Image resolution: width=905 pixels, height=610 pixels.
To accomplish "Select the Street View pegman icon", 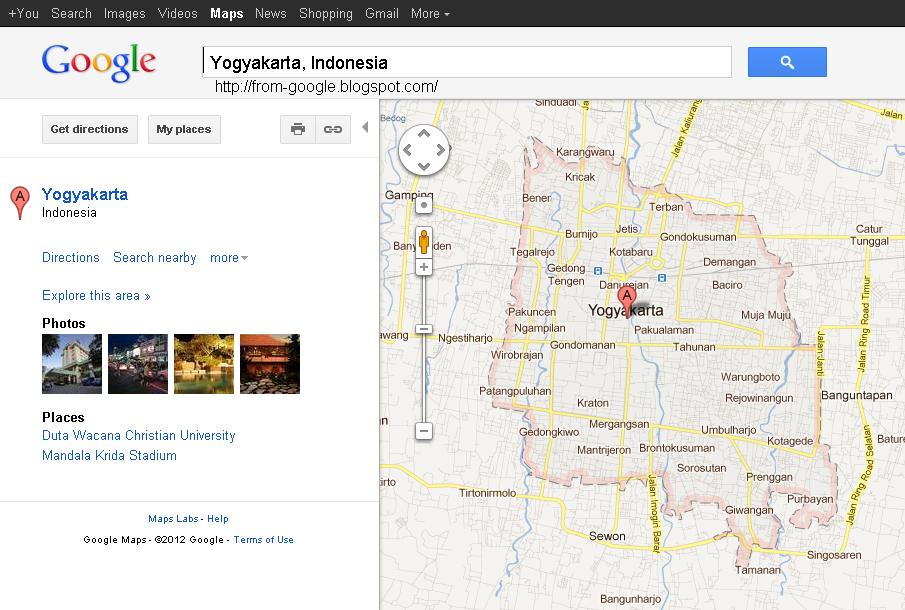I will pos(424,242).
